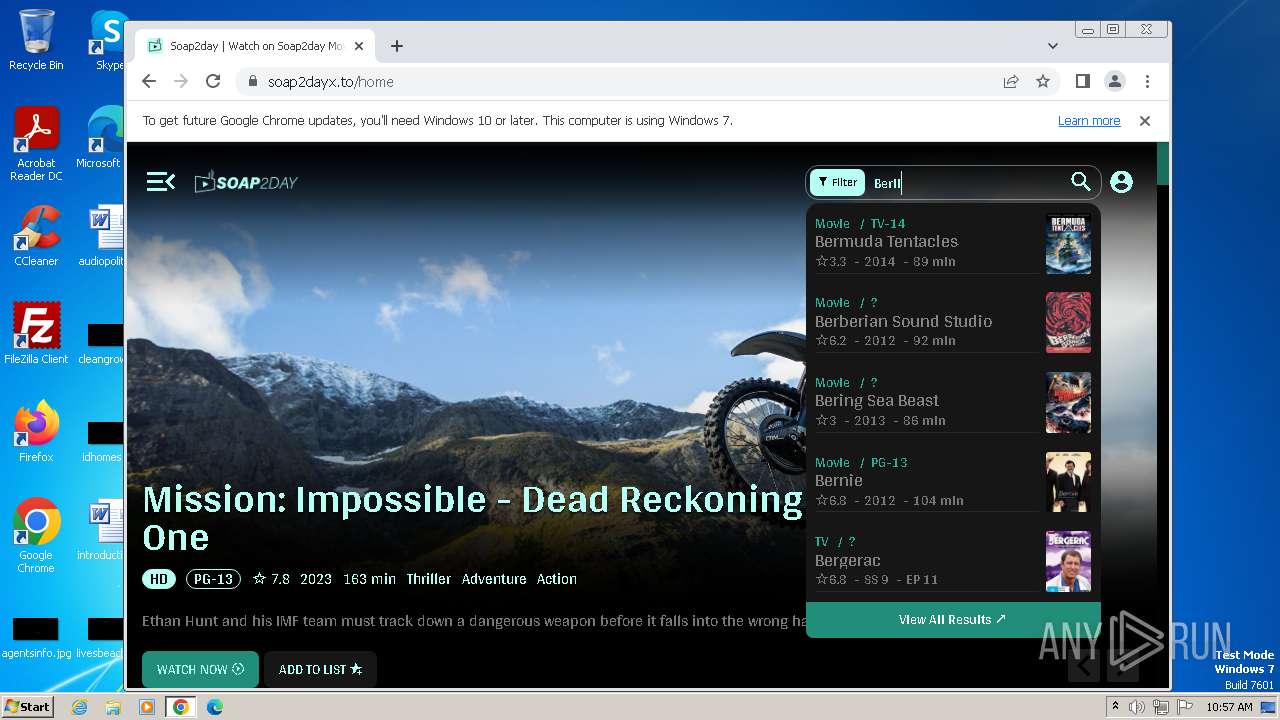Click the Action genre link
The image size is (1280, 720).
556,579
